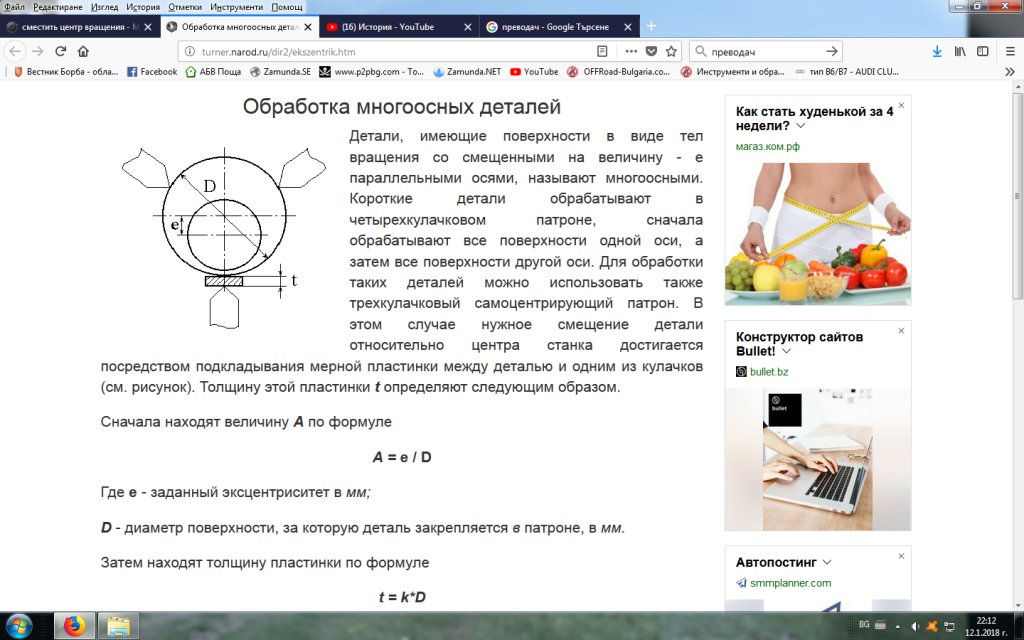Screen dimensions: 1024x640
Task: Close the Как стать худенькой ad
Action: (x=901, y=105)
